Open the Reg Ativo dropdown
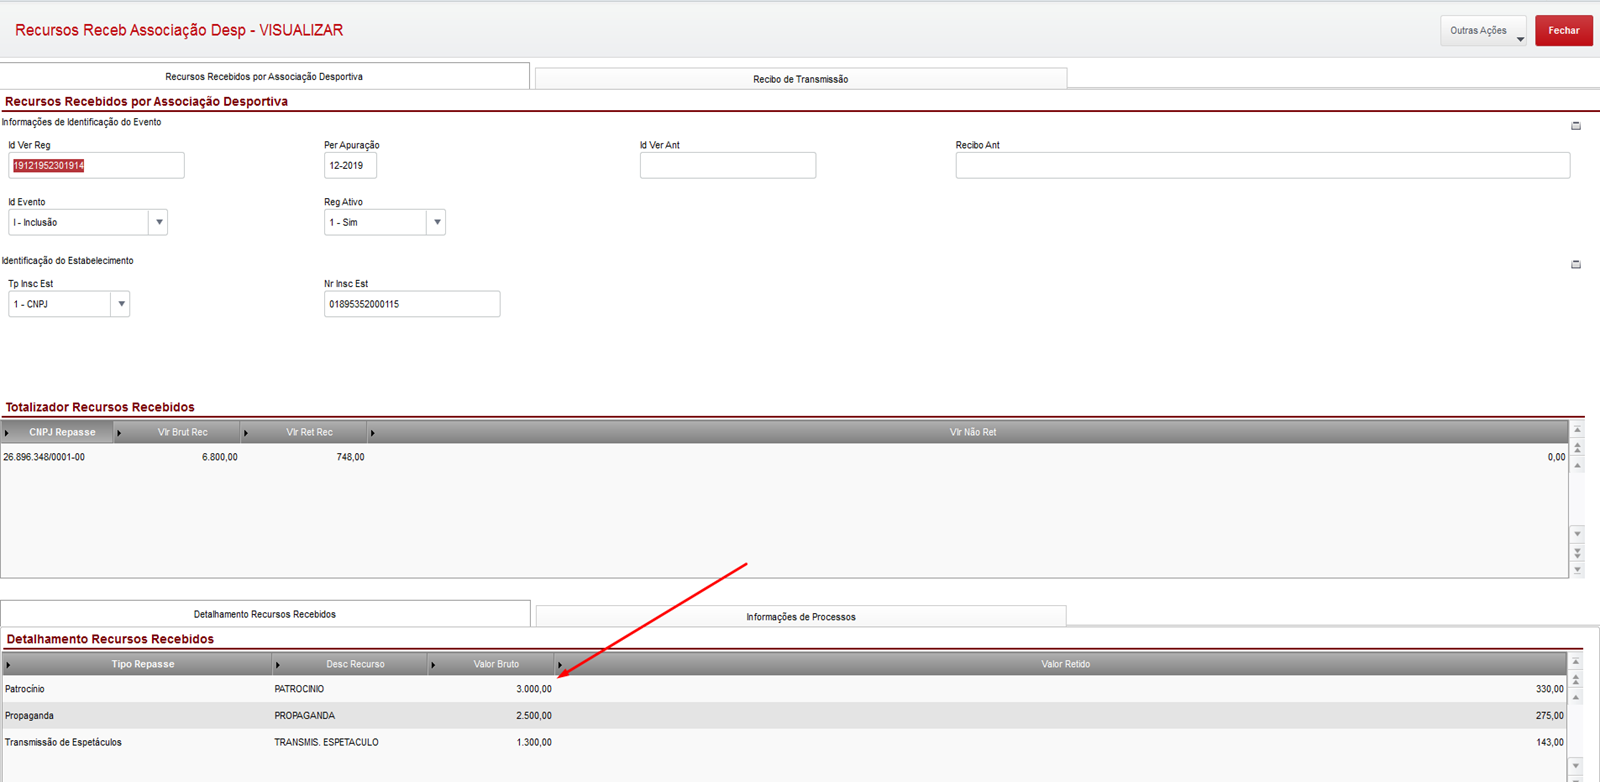The image size is (1600, 782). [x=436, y=222]
